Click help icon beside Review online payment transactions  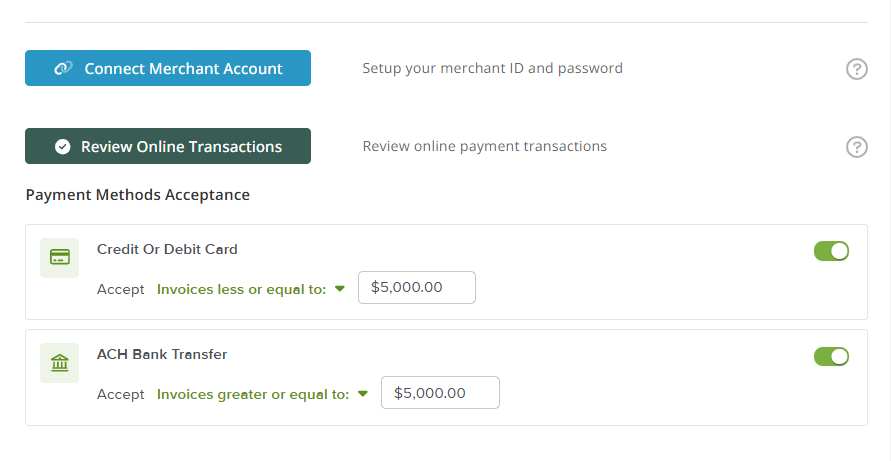pos(856,147)
